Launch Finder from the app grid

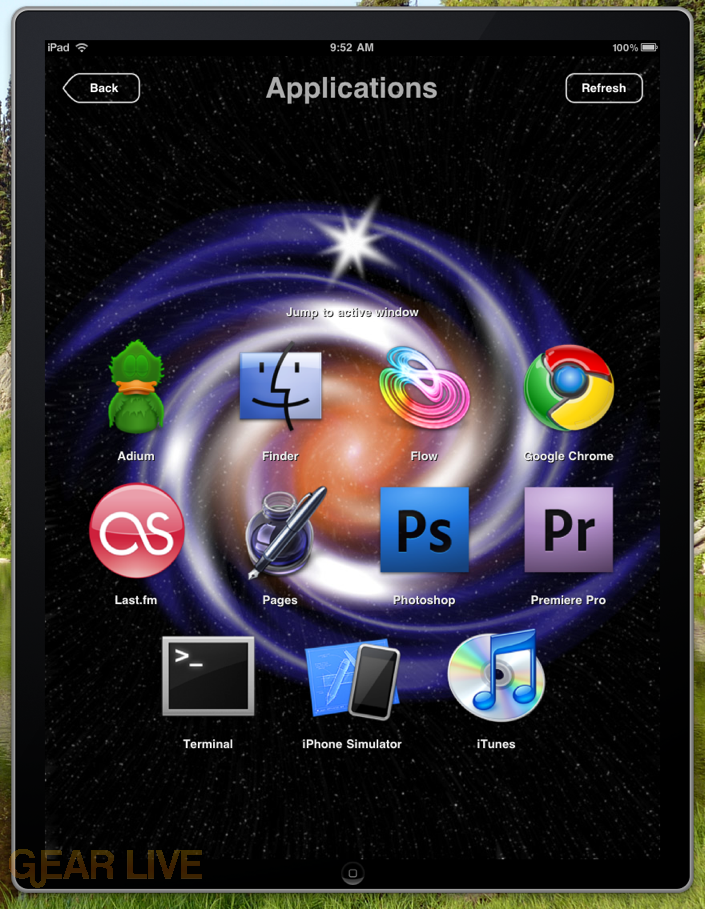(281, 386)
